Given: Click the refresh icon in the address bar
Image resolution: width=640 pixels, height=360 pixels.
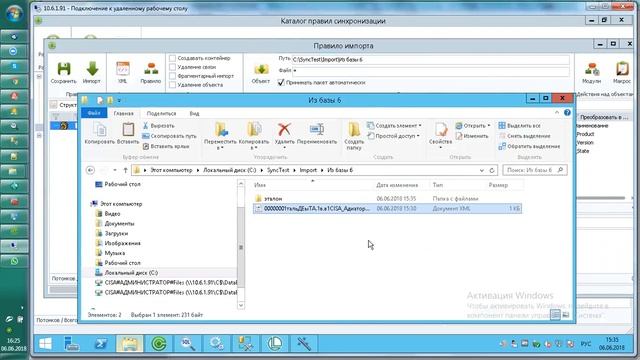Looking at the screenshot, I should click(x=492, y=170).
